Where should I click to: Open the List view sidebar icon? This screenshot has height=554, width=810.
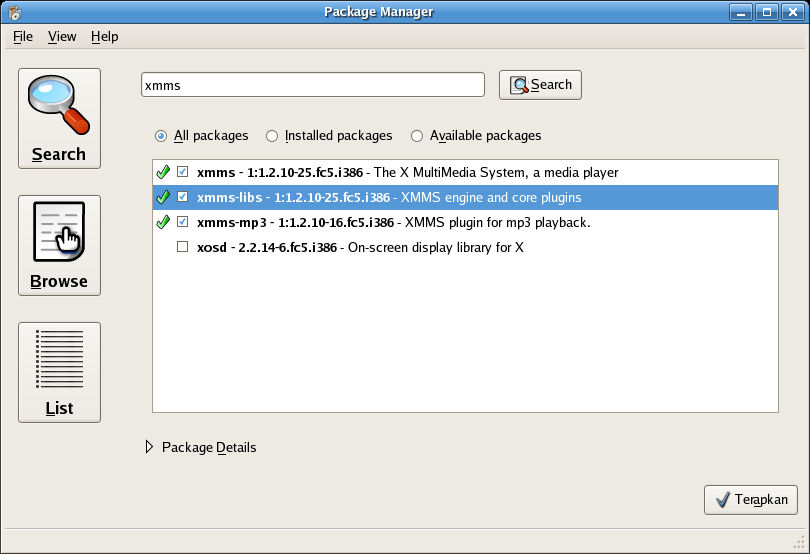[59, 373]
